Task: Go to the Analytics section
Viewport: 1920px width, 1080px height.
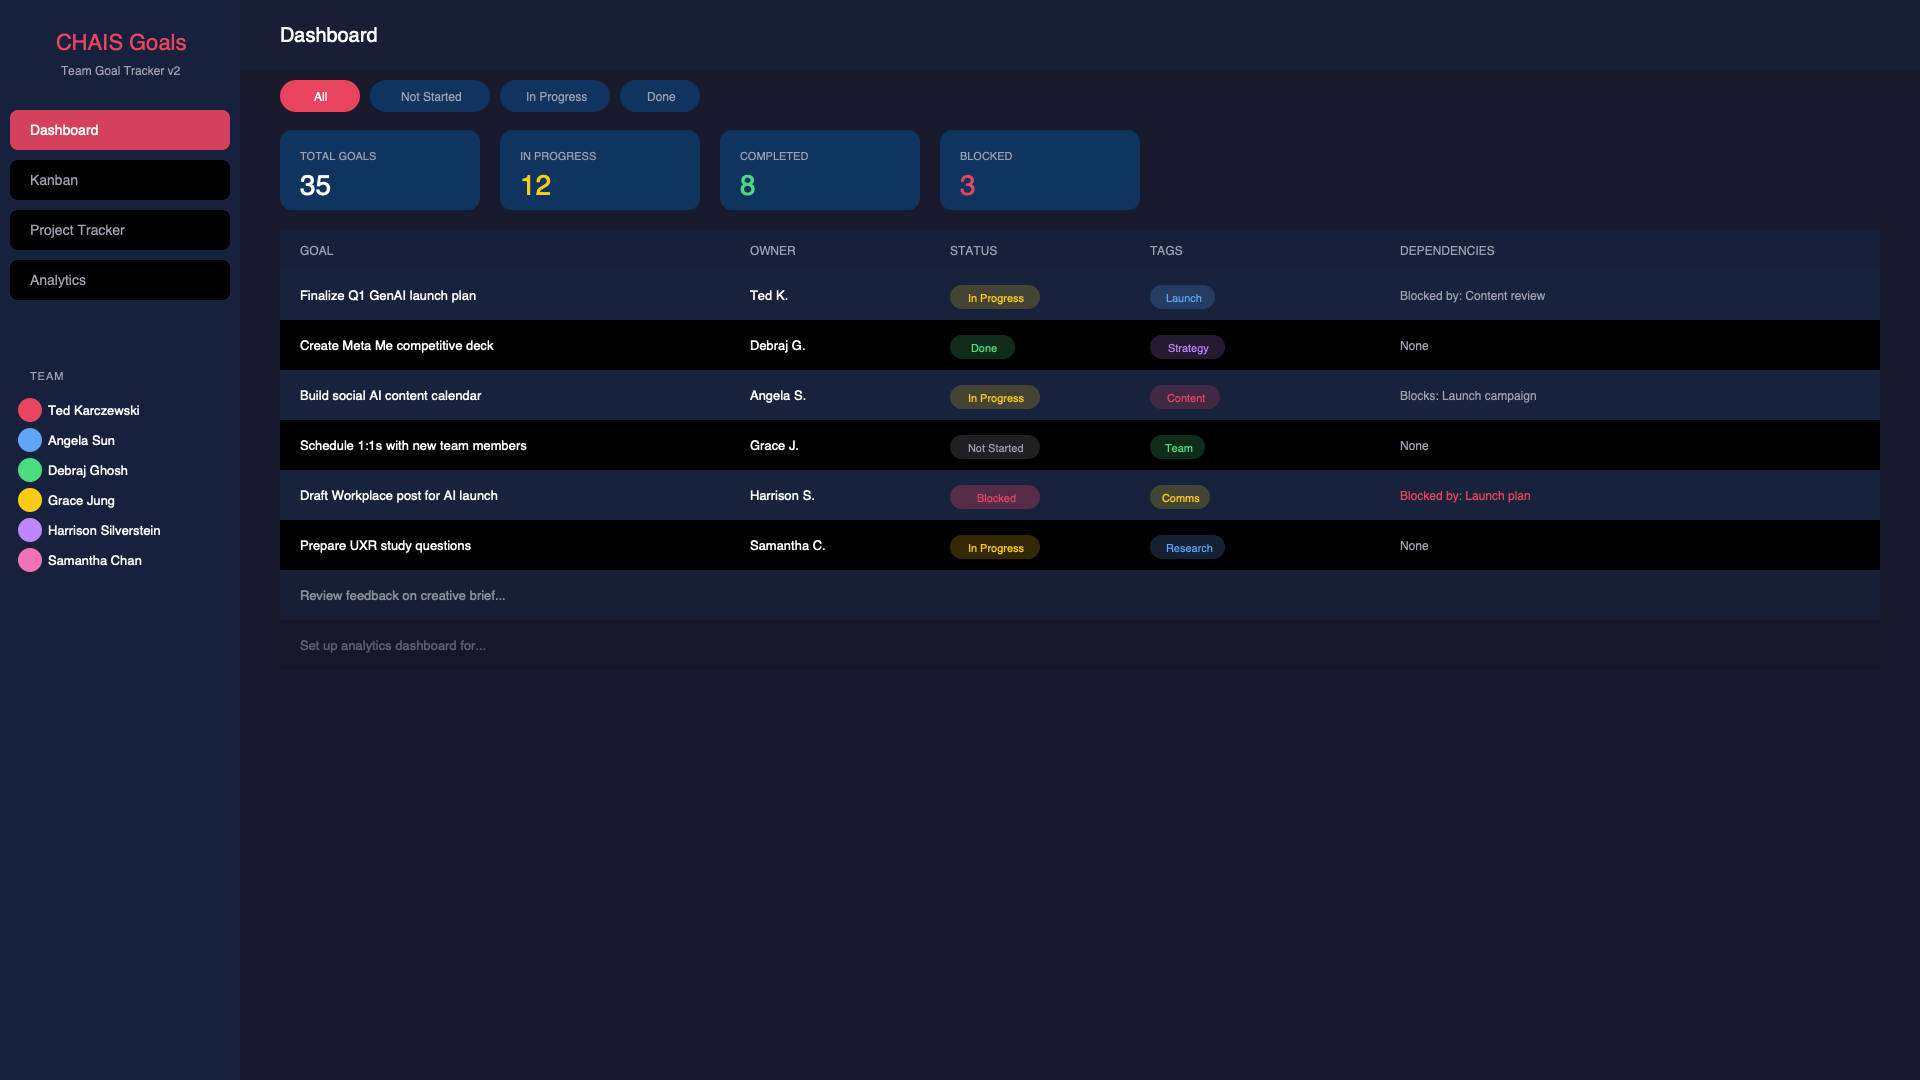Action: coord(120,280)
